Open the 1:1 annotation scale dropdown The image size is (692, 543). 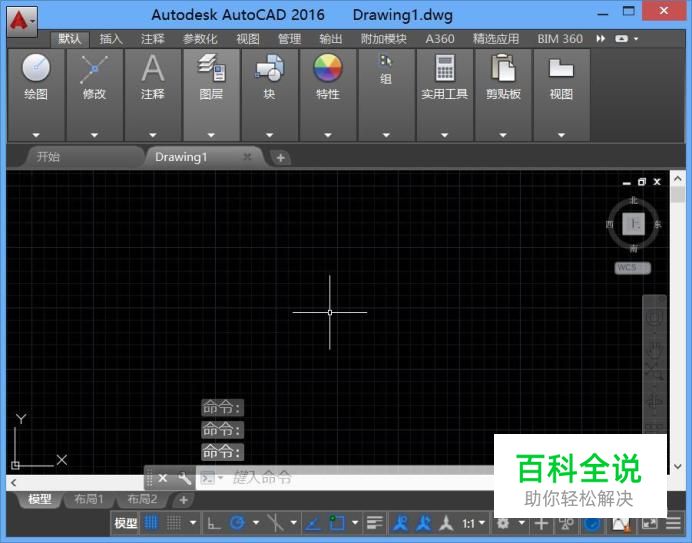pyautogui.click(x=474, y=524)
